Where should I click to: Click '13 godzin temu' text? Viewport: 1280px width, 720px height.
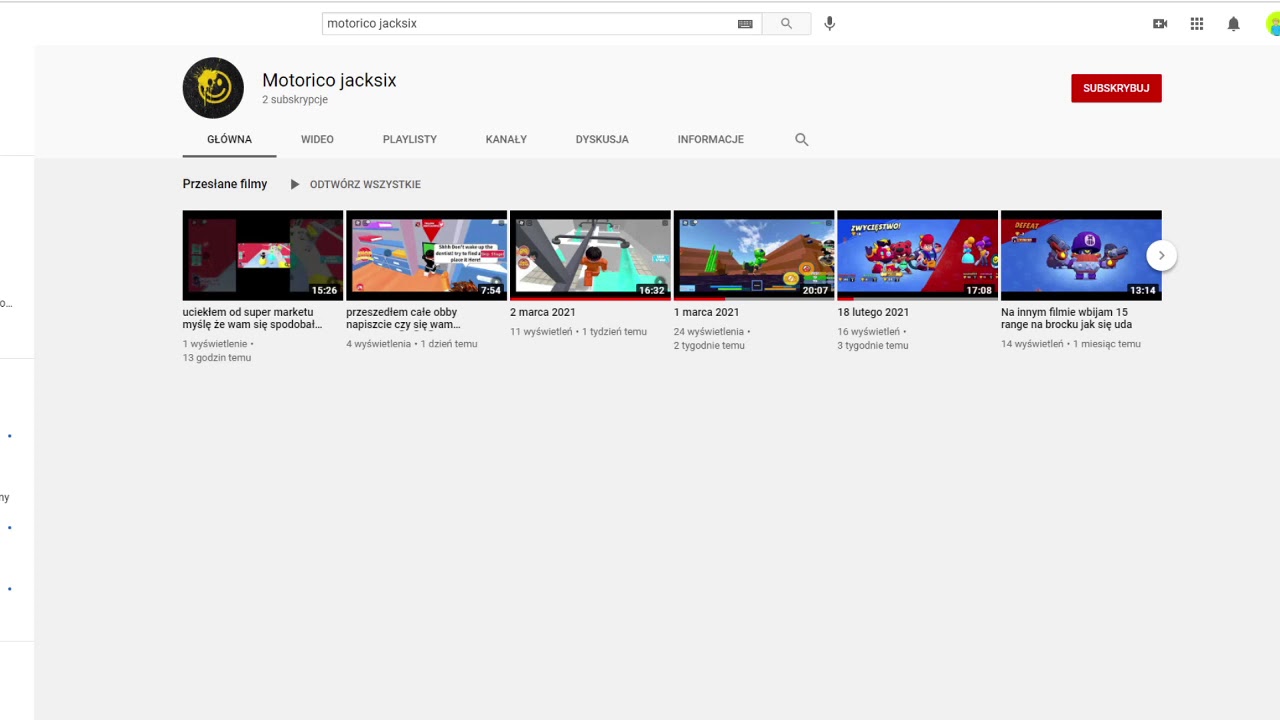click(x=217, y=358)
